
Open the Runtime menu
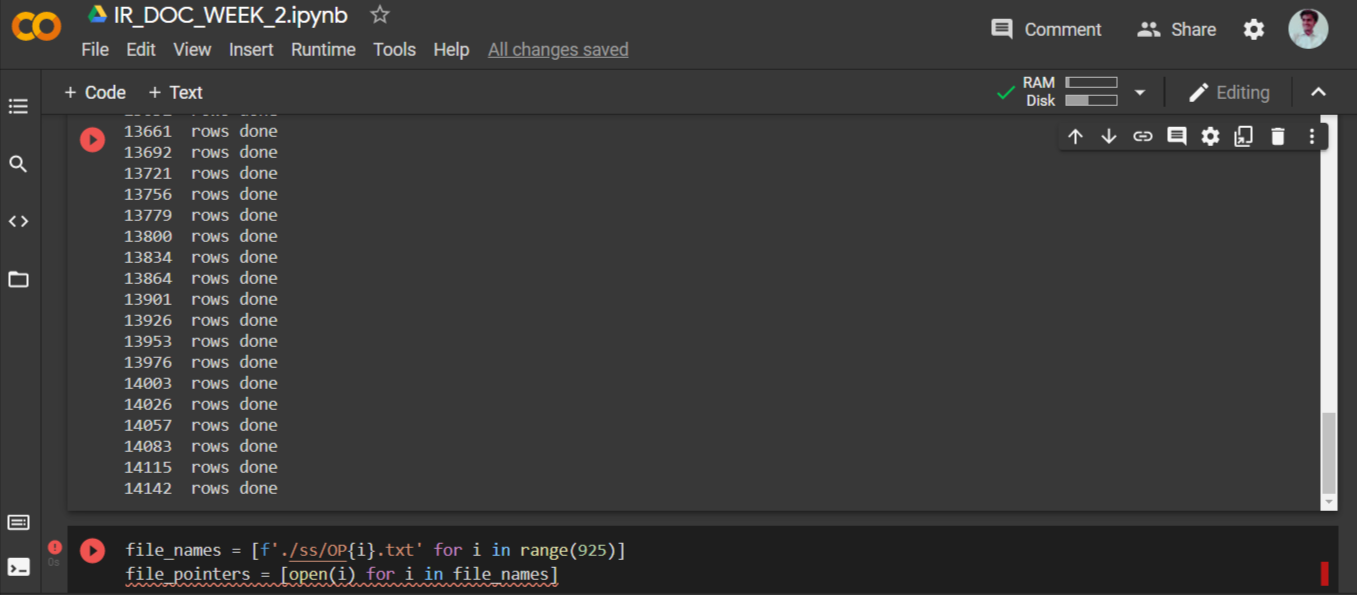click(x=323, y=49)
